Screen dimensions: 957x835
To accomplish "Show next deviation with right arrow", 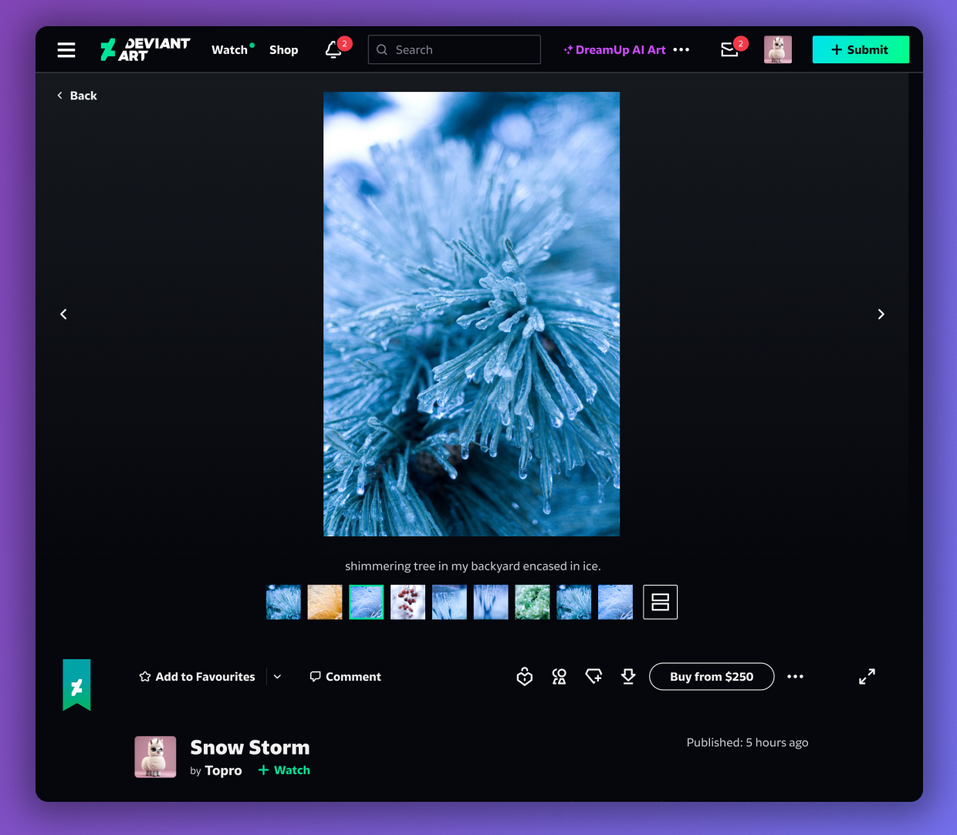I will pyautogui.click(x=881, y=314).
